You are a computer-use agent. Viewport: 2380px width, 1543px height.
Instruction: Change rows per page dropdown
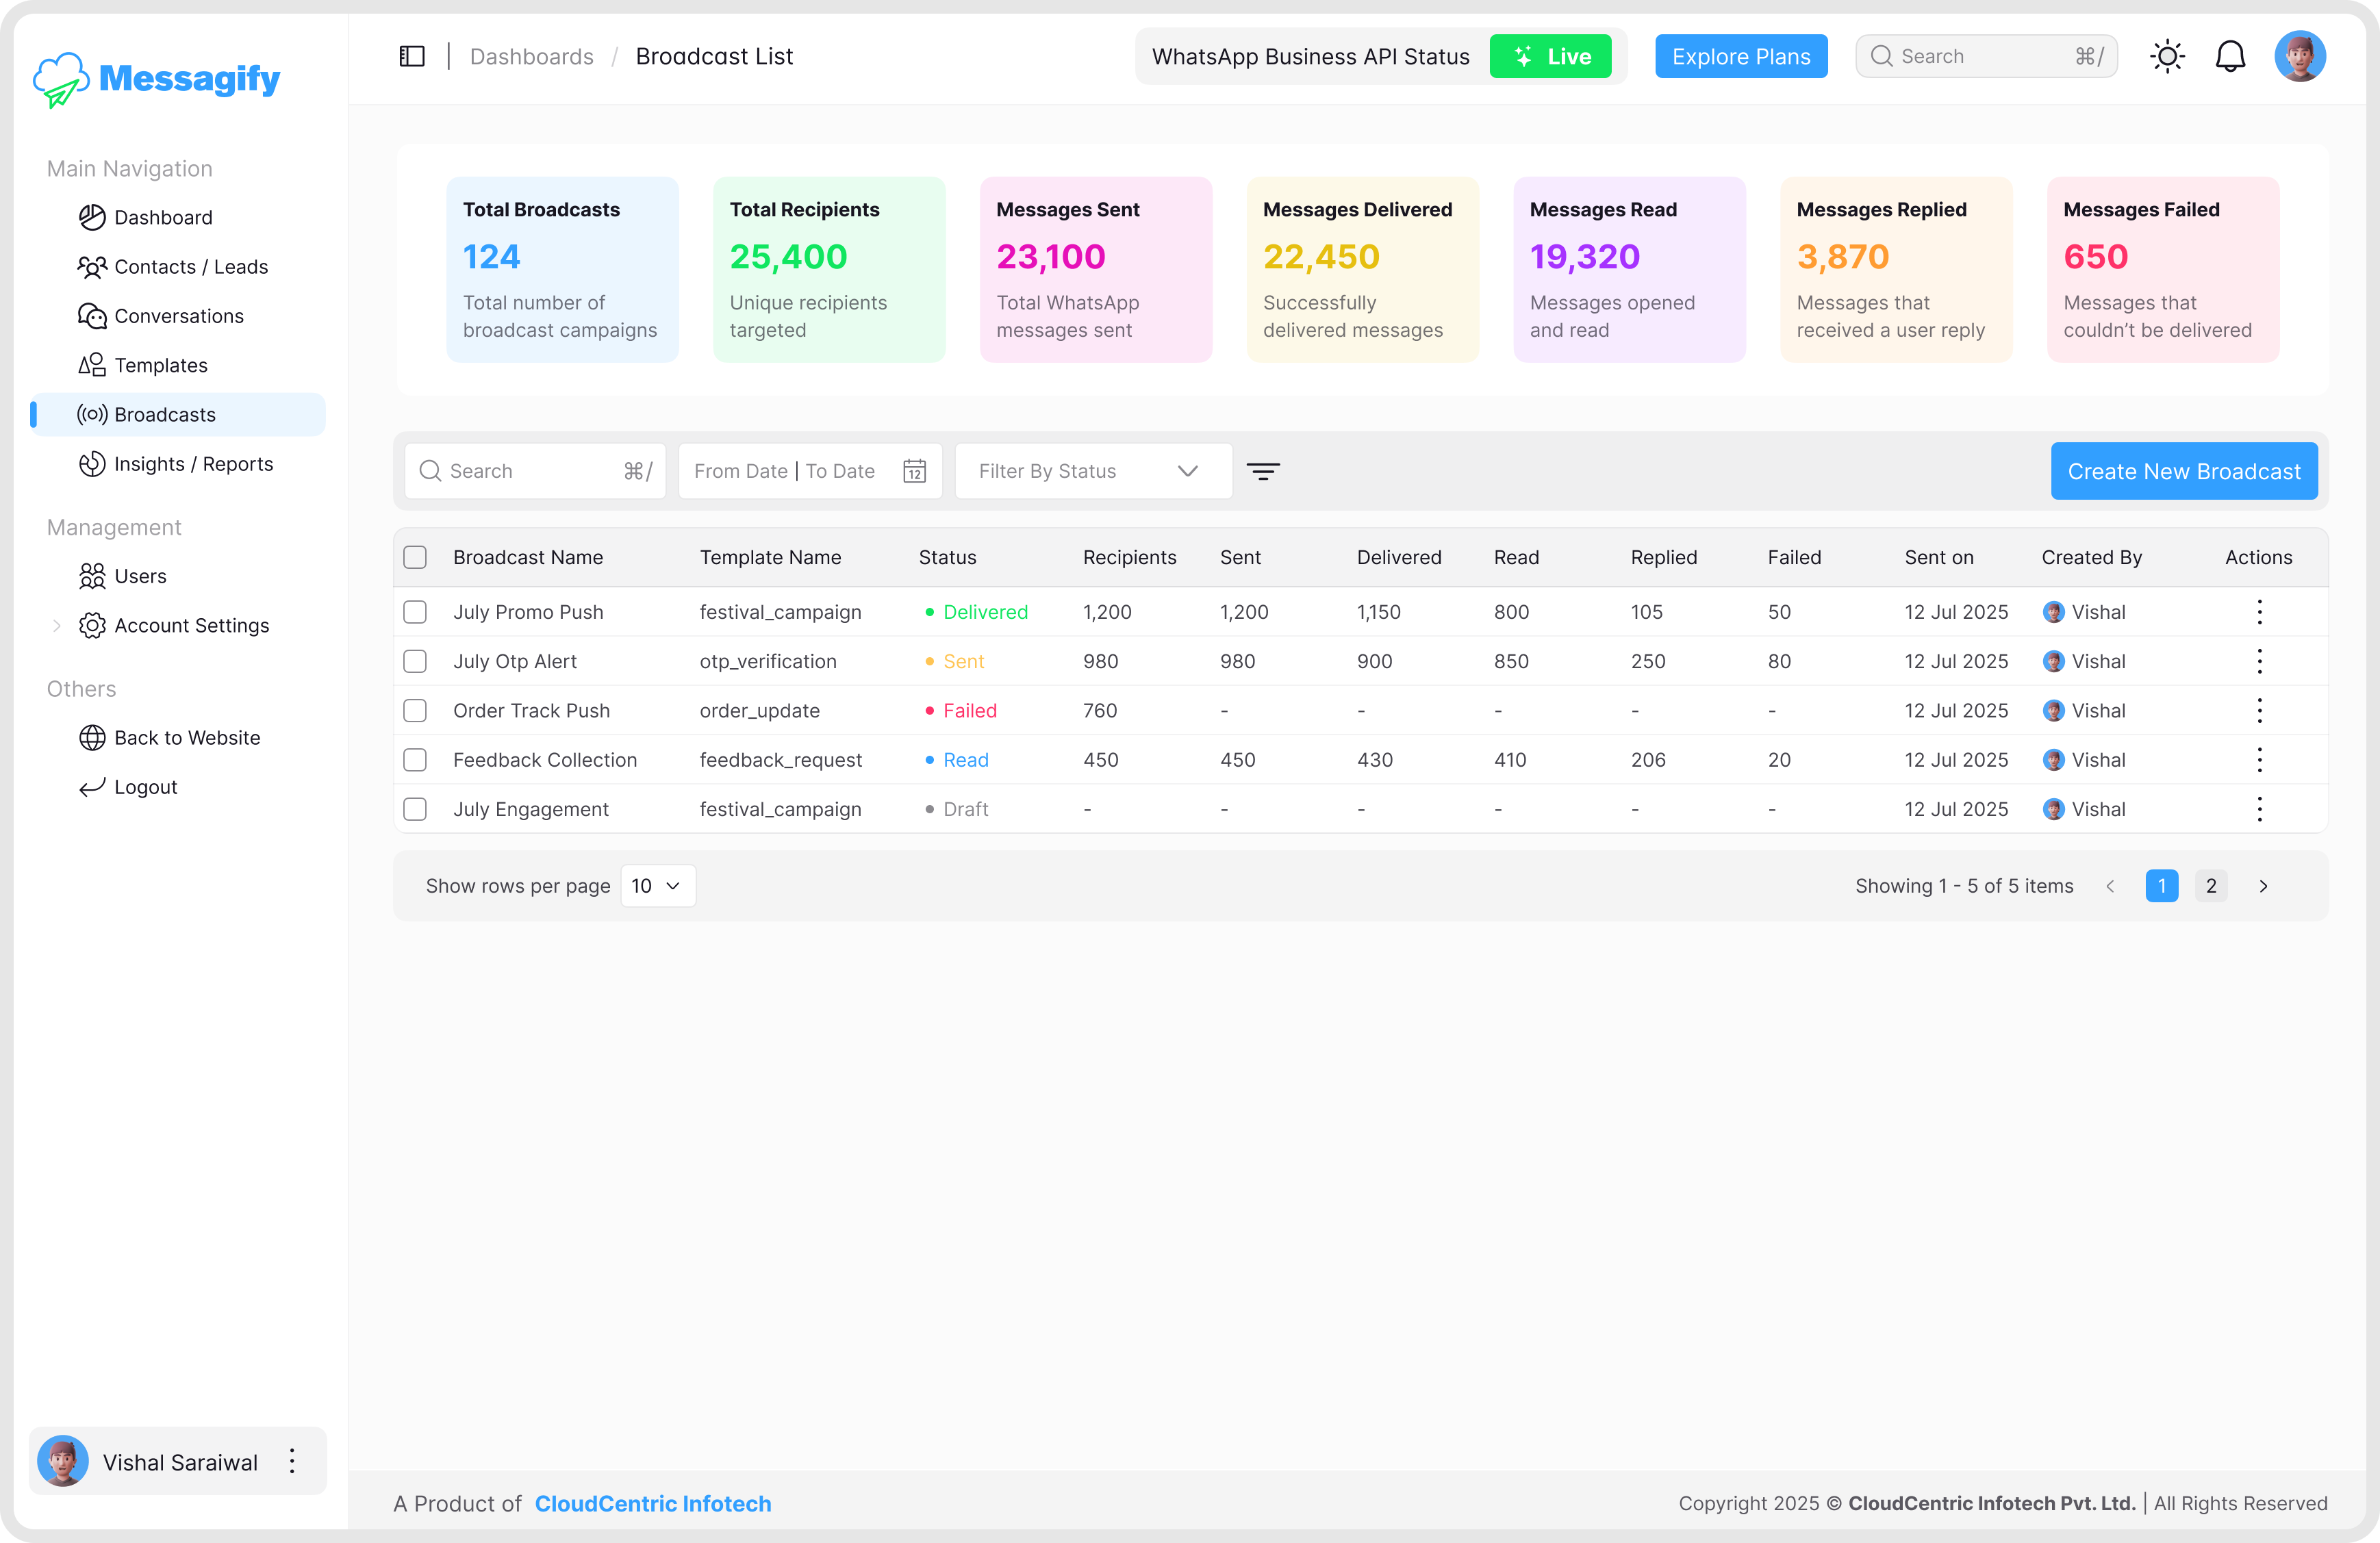point(657,886)
